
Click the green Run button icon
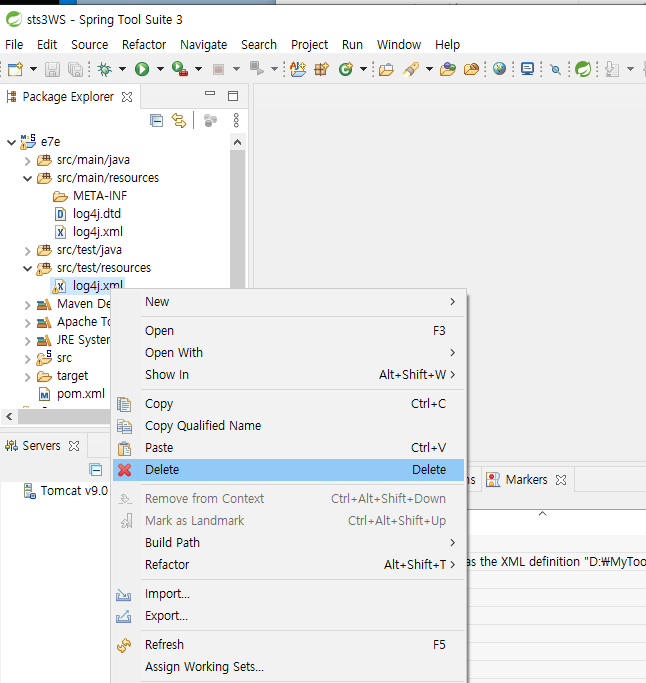coord(142,69)
